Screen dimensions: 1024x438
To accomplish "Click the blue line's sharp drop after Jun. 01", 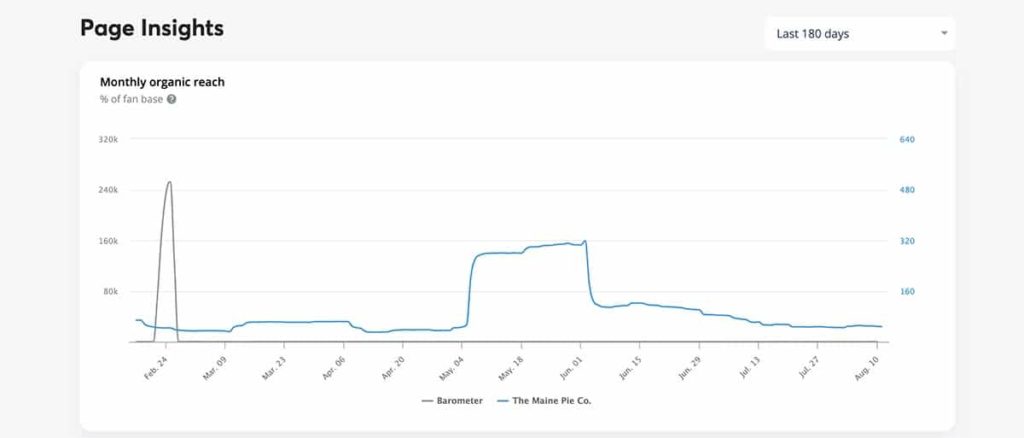I will (588, 275).
